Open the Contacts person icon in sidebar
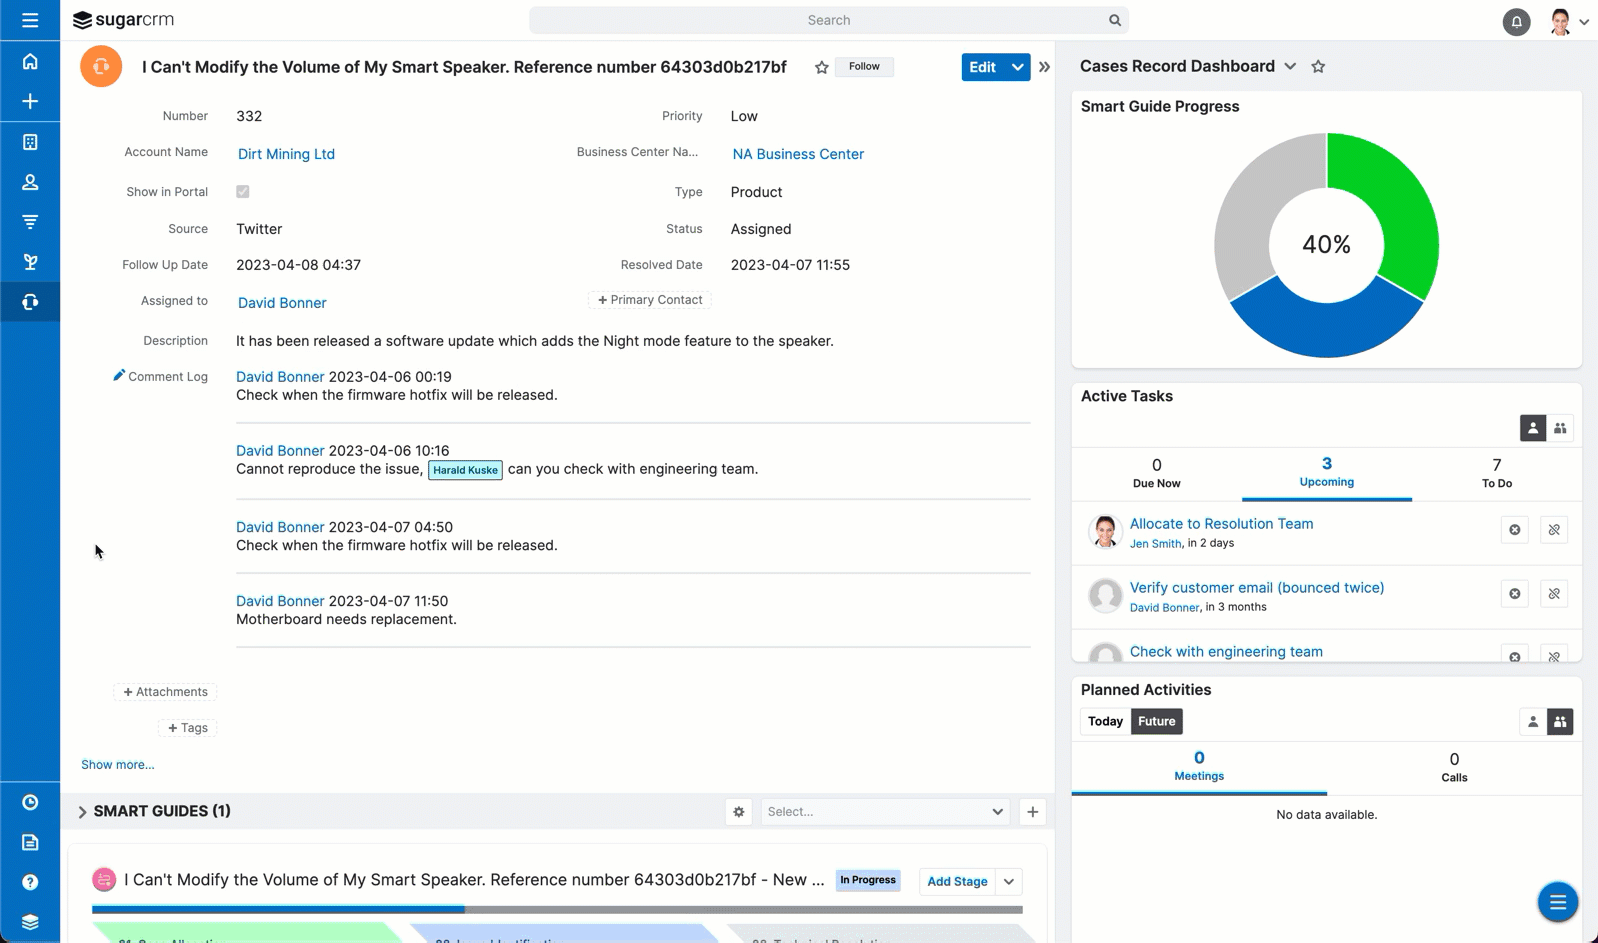This screenshot has width=1598, height=943. (30, 182)
